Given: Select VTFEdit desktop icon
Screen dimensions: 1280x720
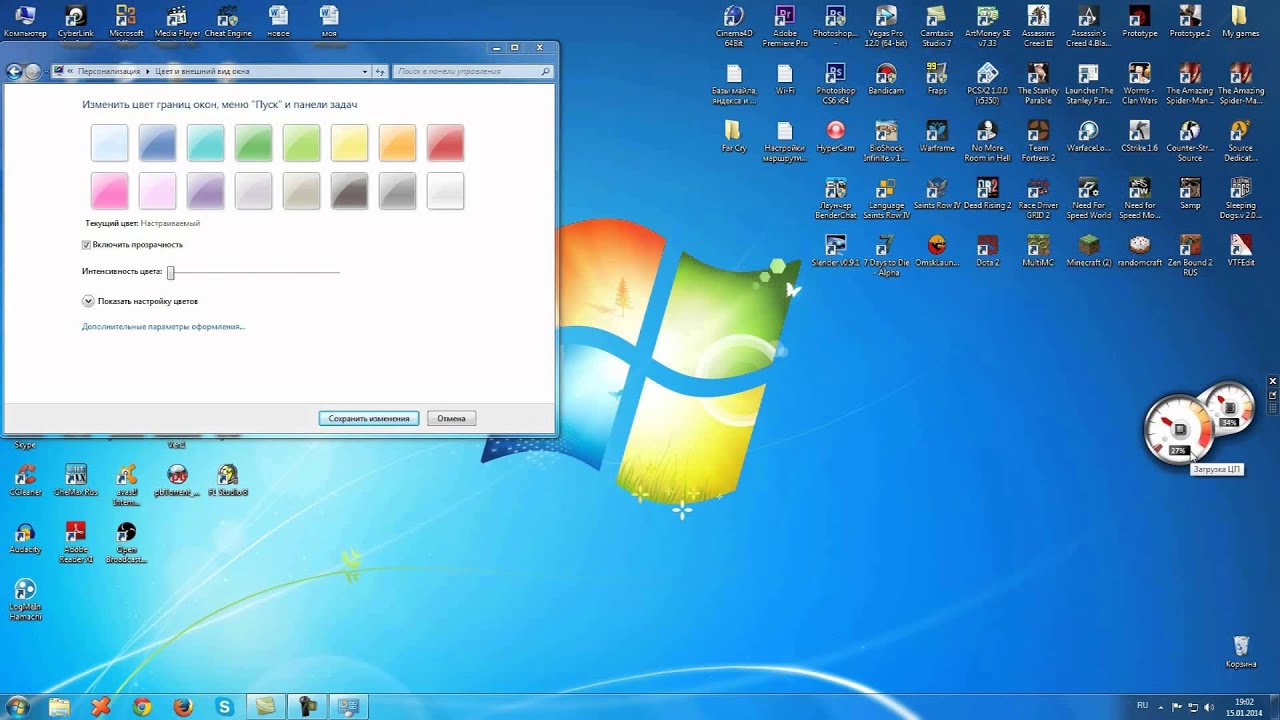Looking at the screenshot, I should (x=1241, y=250).
